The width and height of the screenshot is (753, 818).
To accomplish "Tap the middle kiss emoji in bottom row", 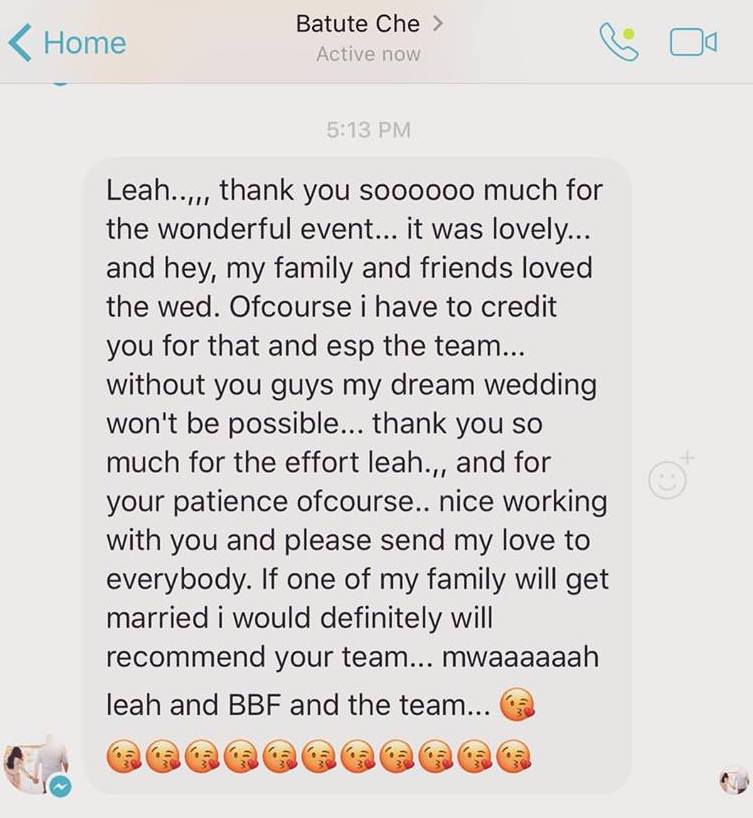I will pyautogui.click(x=319, y=757).
